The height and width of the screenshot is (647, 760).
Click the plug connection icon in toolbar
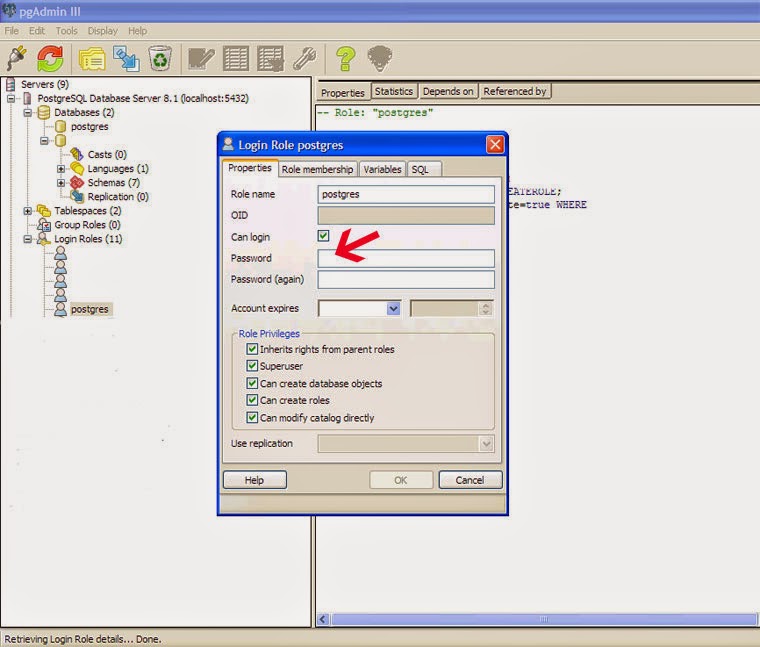click(16, 58)
